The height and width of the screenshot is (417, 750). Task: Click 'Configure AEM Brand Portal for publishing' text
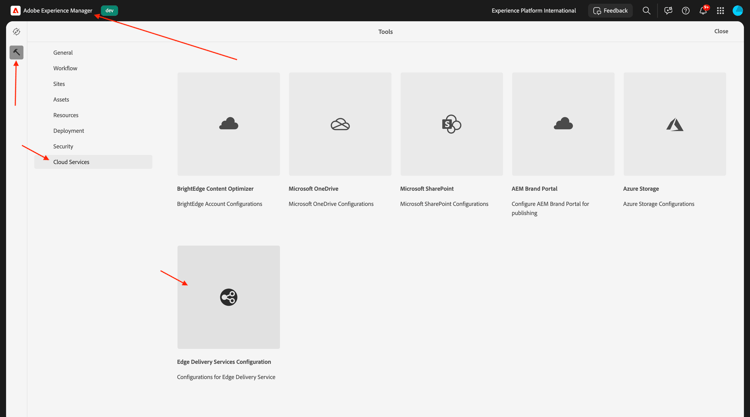(550, 208)
